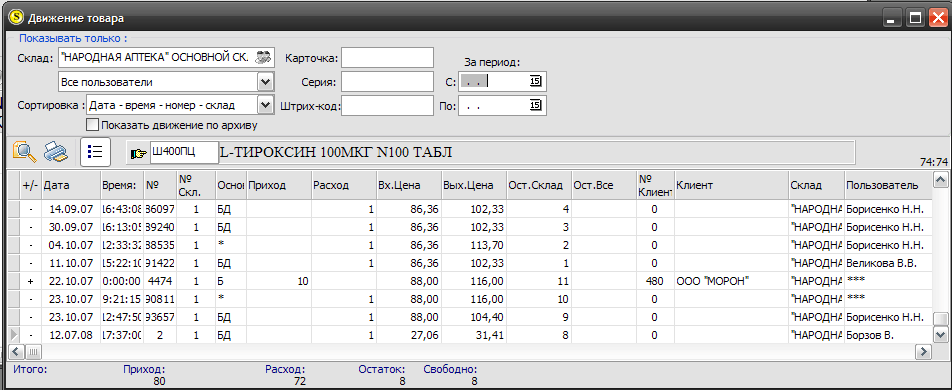Viewport: 952px width, 390px height.
Task: Enable Показать движение по архиву checkbox
Action: [92, 125]
